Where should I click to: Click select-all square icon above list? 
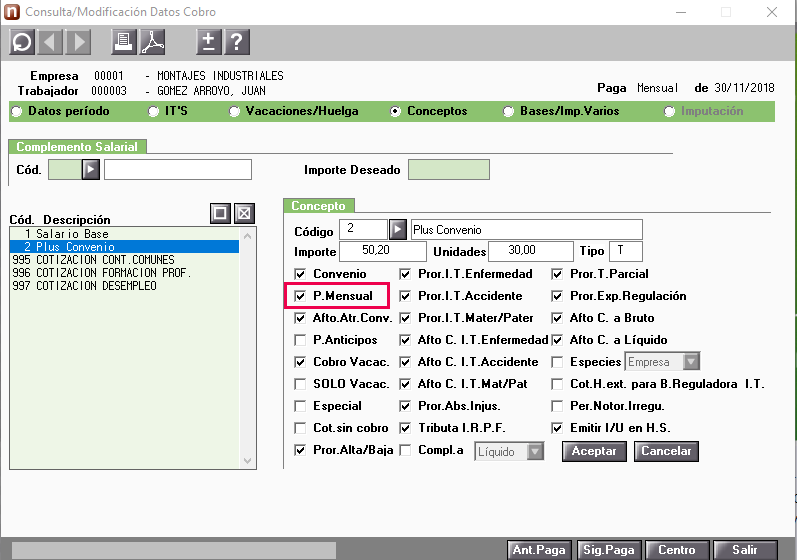click(x=220, y=213)
